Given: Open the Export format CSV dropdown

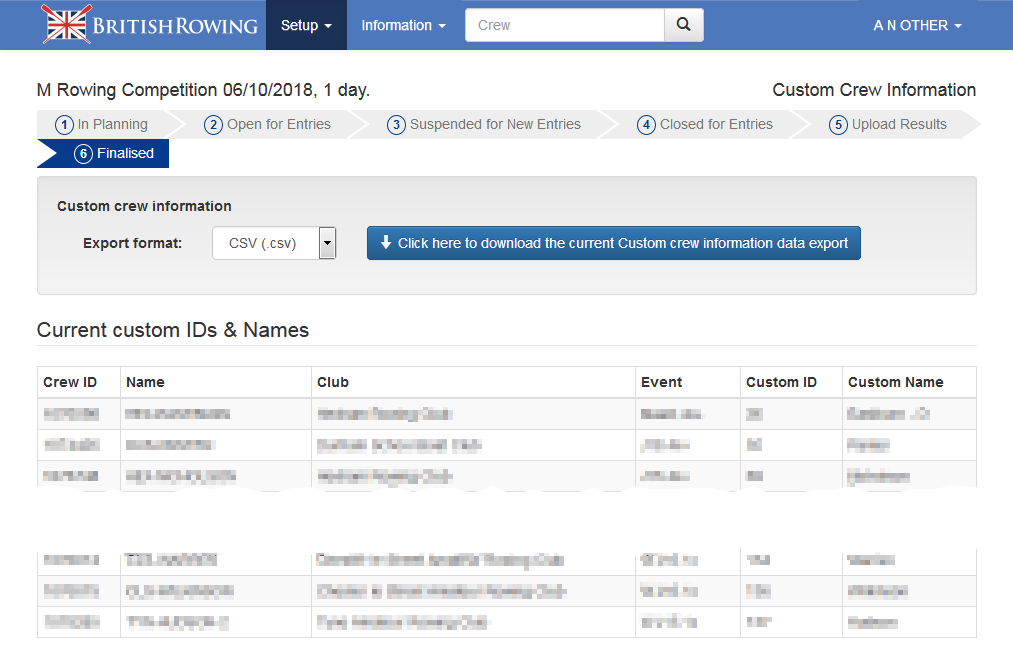Looking at the screenshot, I should point(274,243).
